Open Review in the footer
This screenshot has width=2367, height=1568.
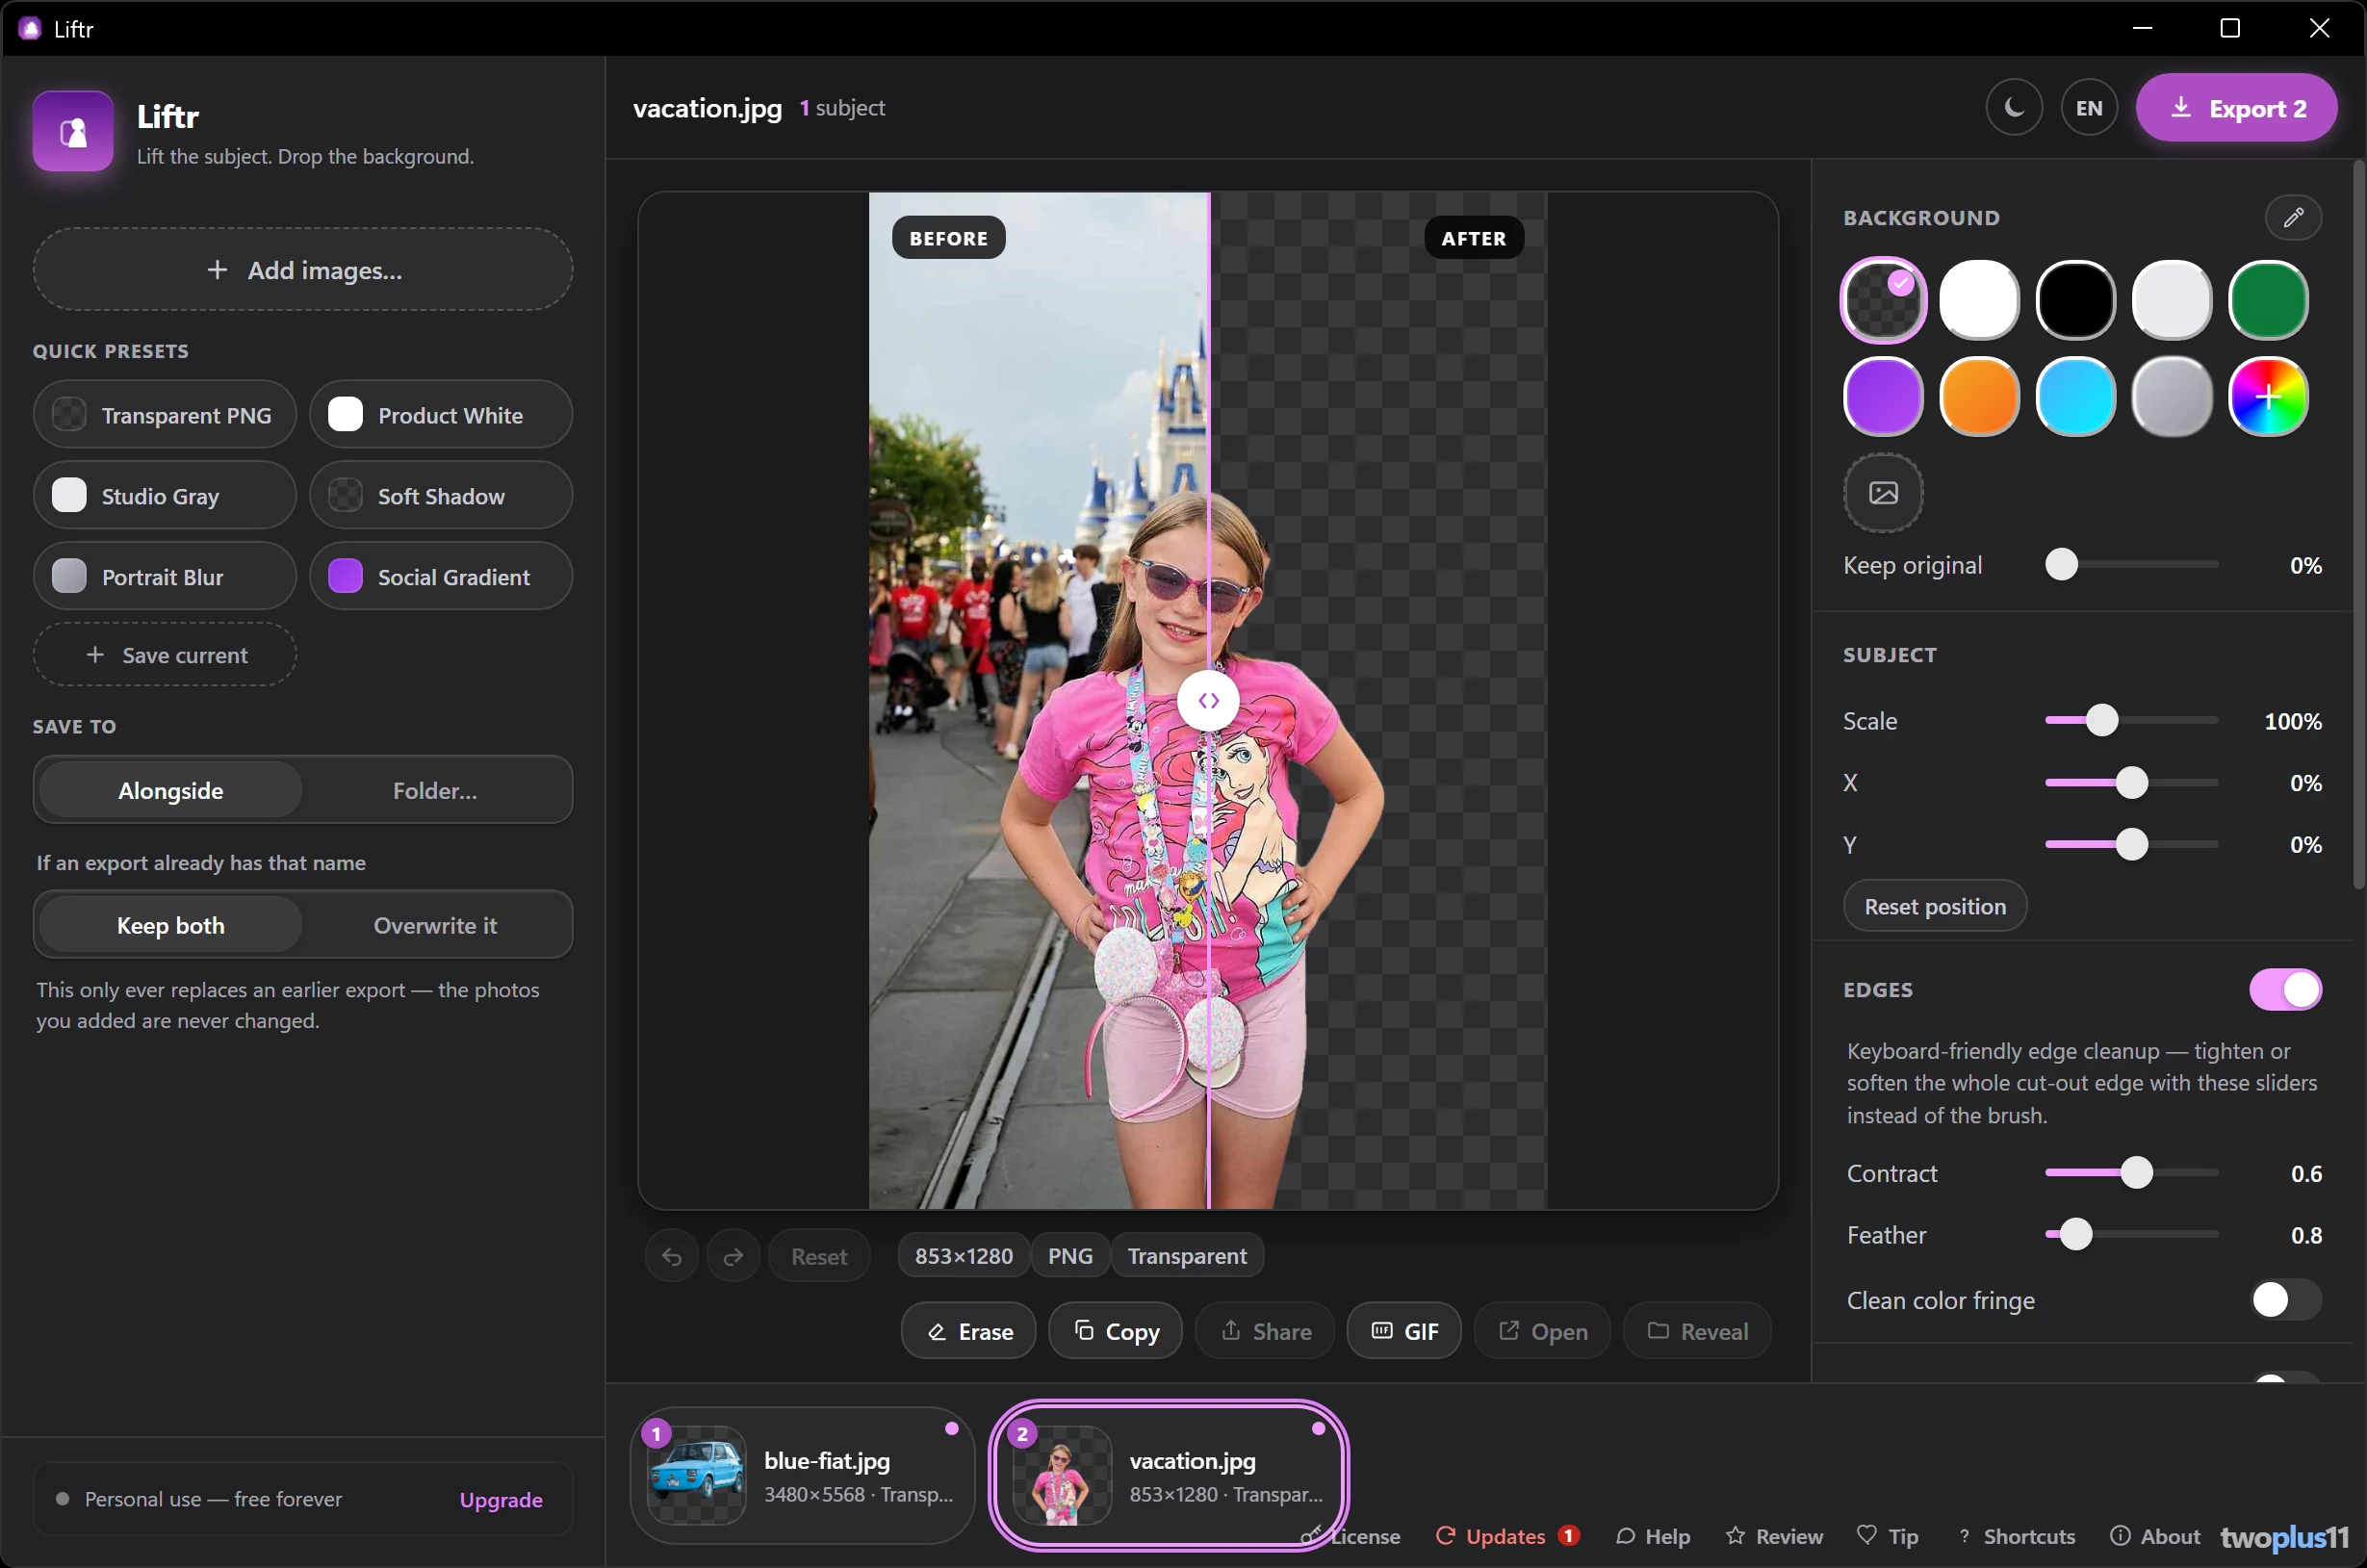(x=1774, y=1536)
